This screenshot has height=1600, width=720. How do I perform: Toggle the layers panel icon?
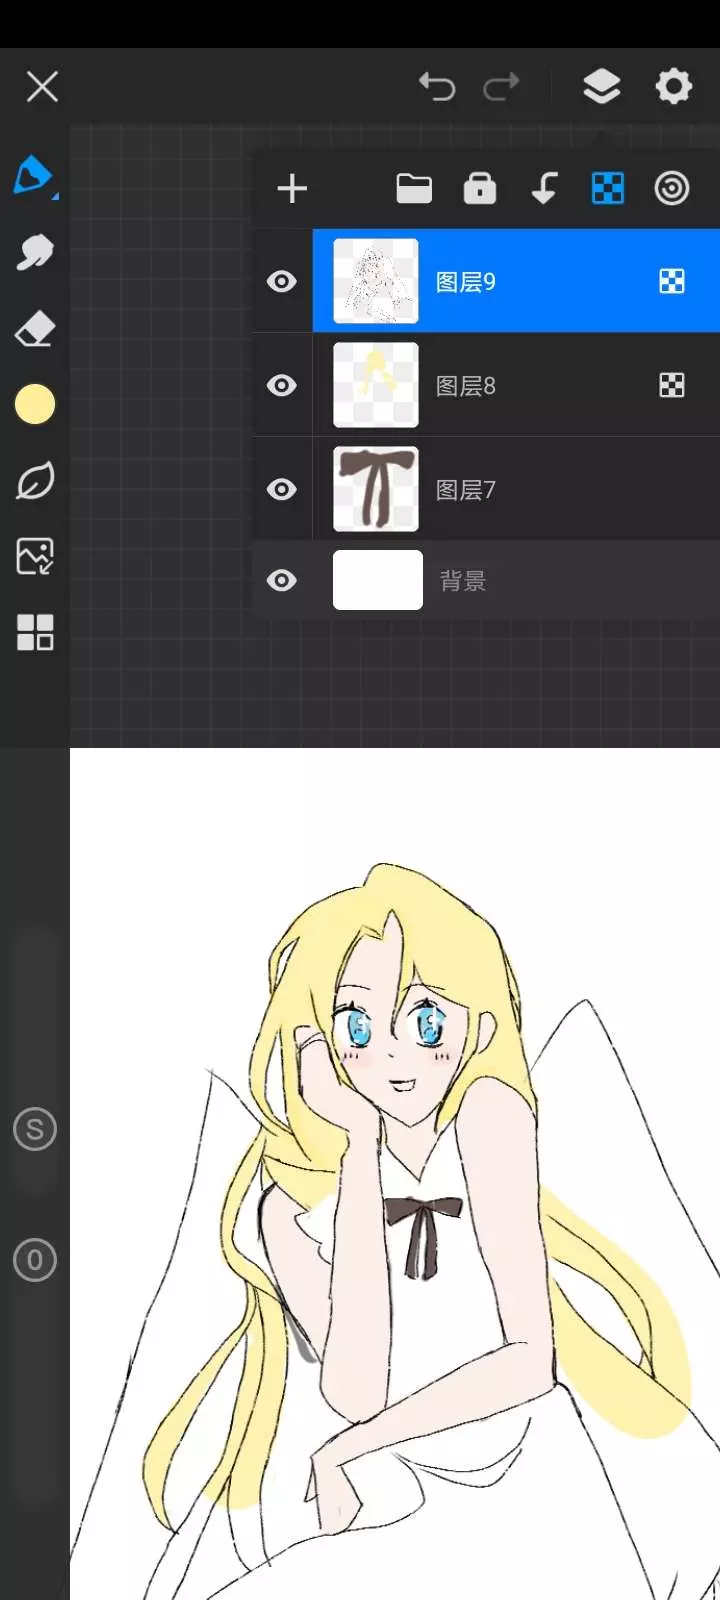pyautogui.click(x=602, y=87)
